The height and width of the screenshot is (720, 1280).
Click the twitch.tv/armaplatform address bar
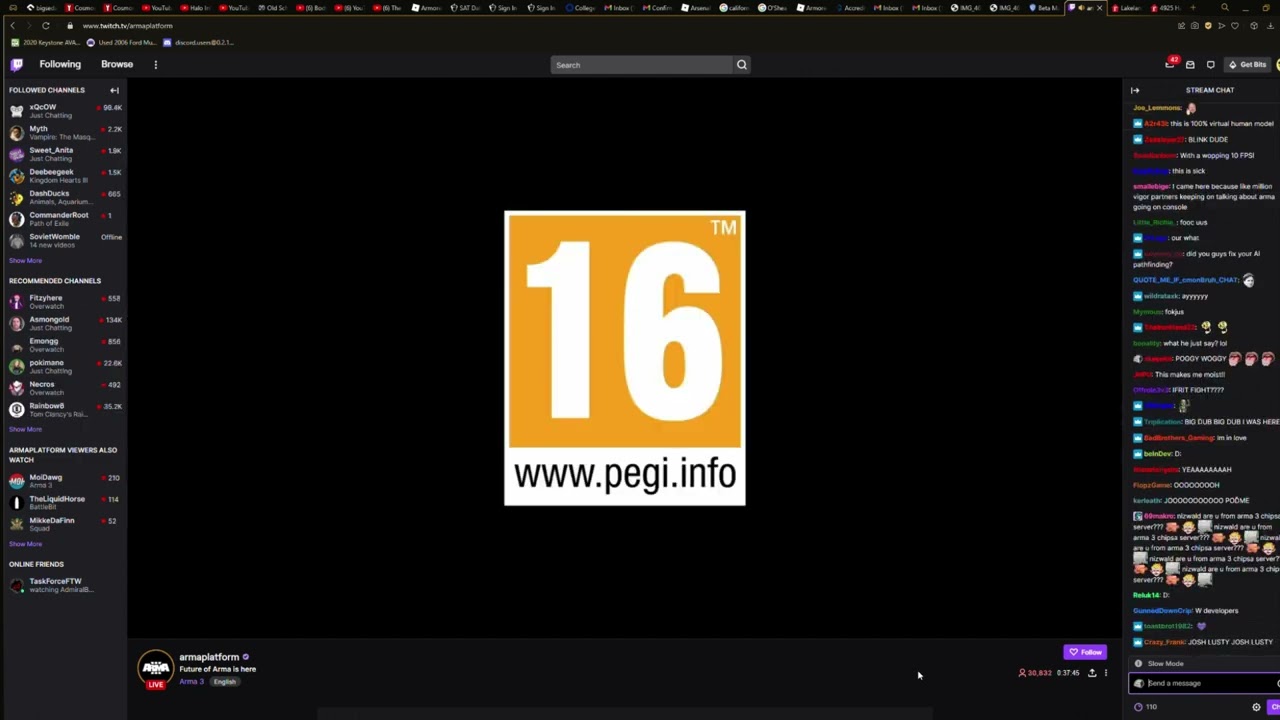click(x=128, y=26)
